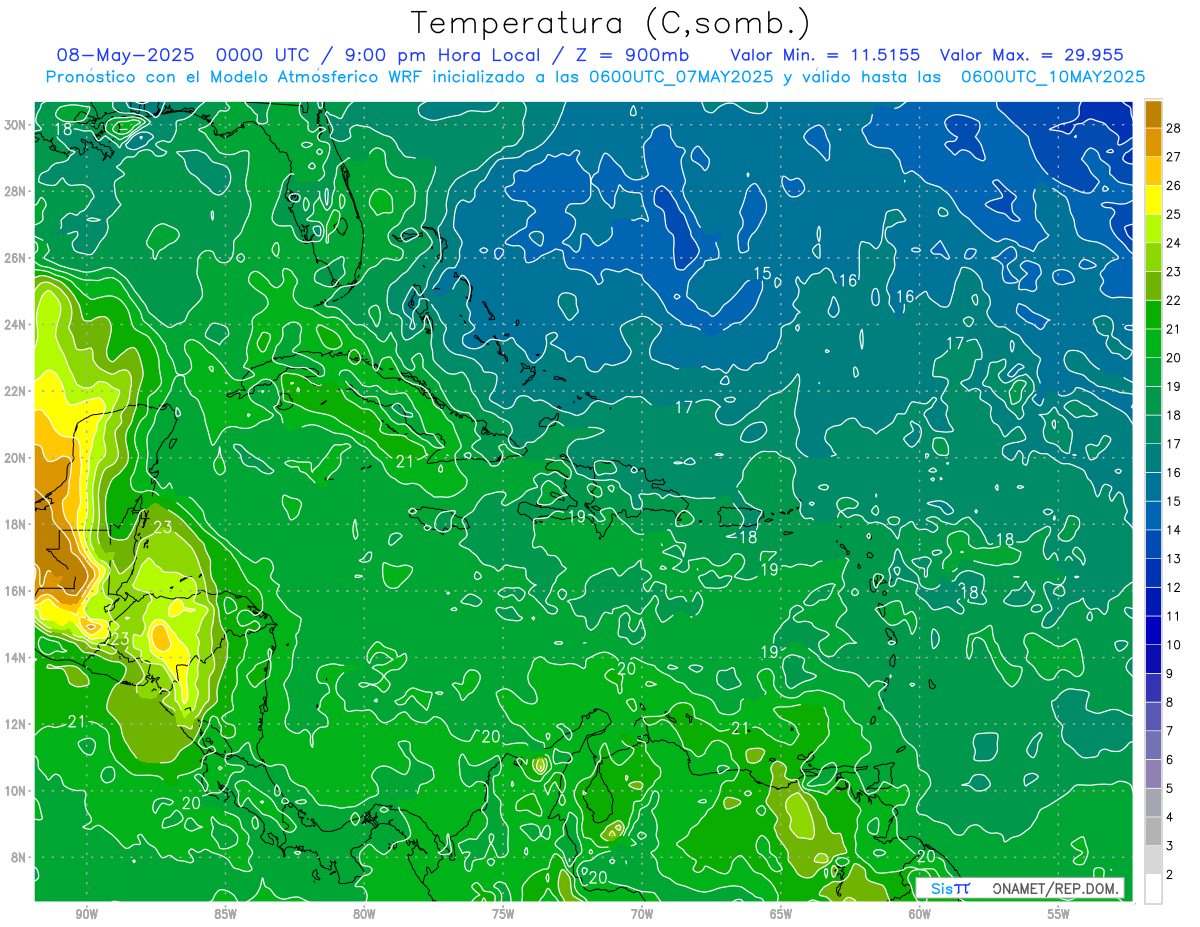Click the "16N" latitude axis label
Viewport: 1200px width, 927px height.
click(x=15, y=591)
